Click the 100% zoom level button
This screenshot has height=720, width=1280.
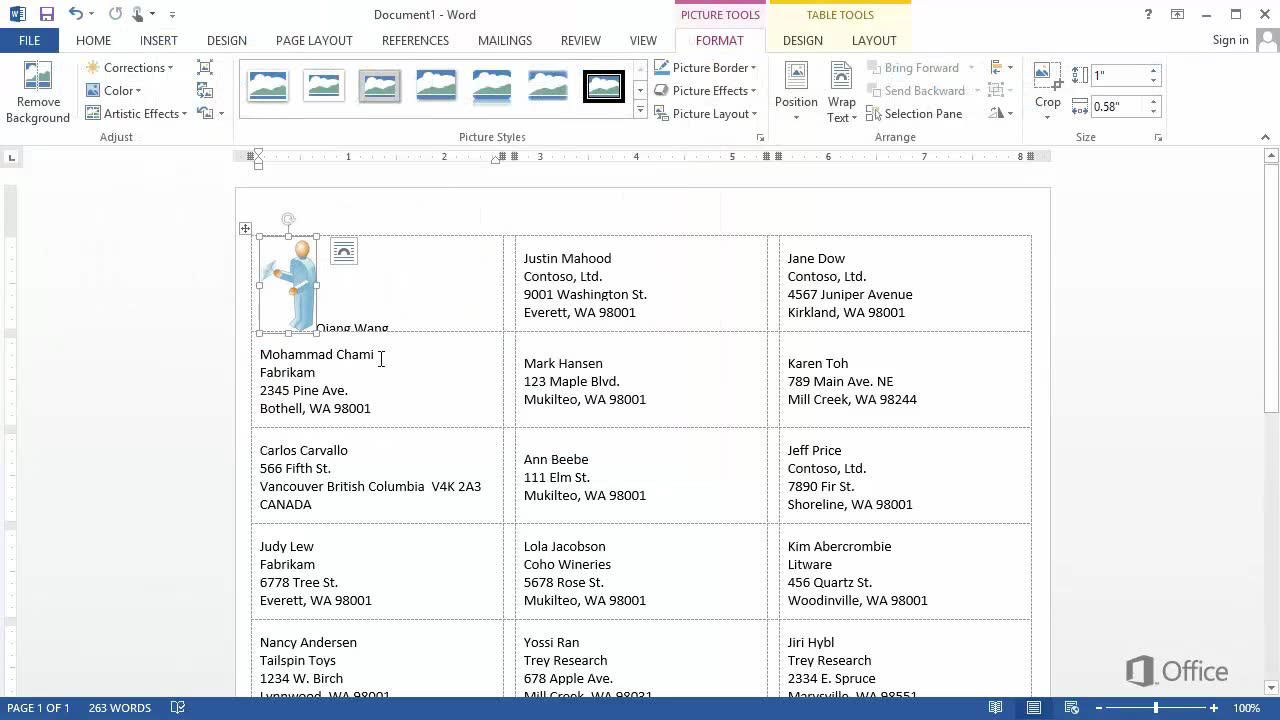pyautogui.click(x=1246, y=708)
